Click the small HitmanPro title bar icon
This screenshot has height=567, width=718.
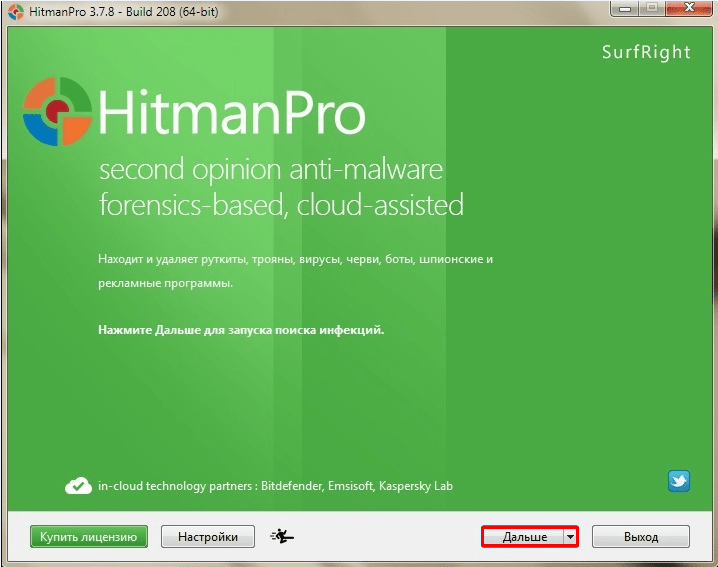click(x=14, y=10)
